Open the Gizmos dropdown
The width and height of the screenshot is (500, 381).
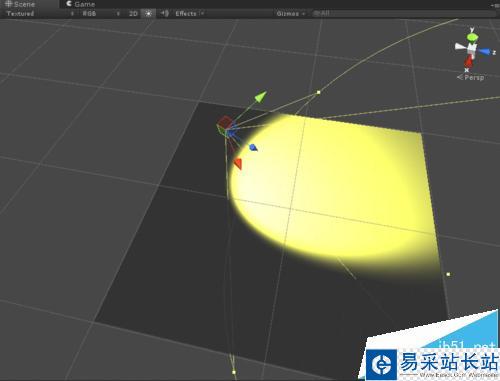click(291, 13)
